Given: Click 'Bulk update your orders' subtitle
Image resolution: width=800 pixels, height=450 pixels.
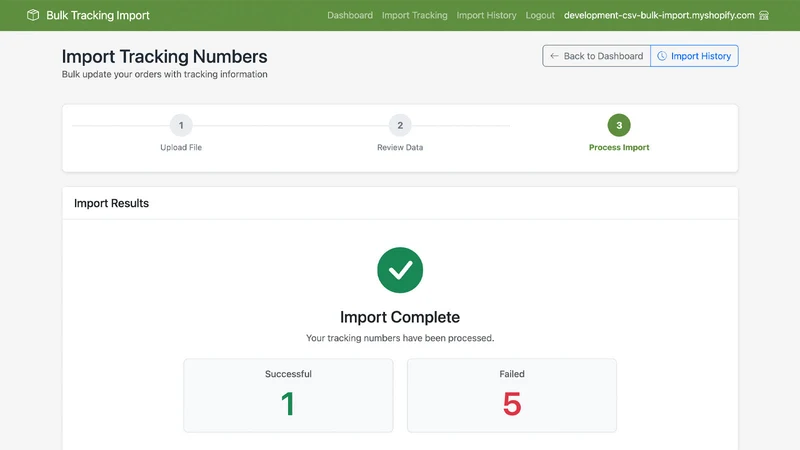Looking at the screenshot, I should 164,74.
